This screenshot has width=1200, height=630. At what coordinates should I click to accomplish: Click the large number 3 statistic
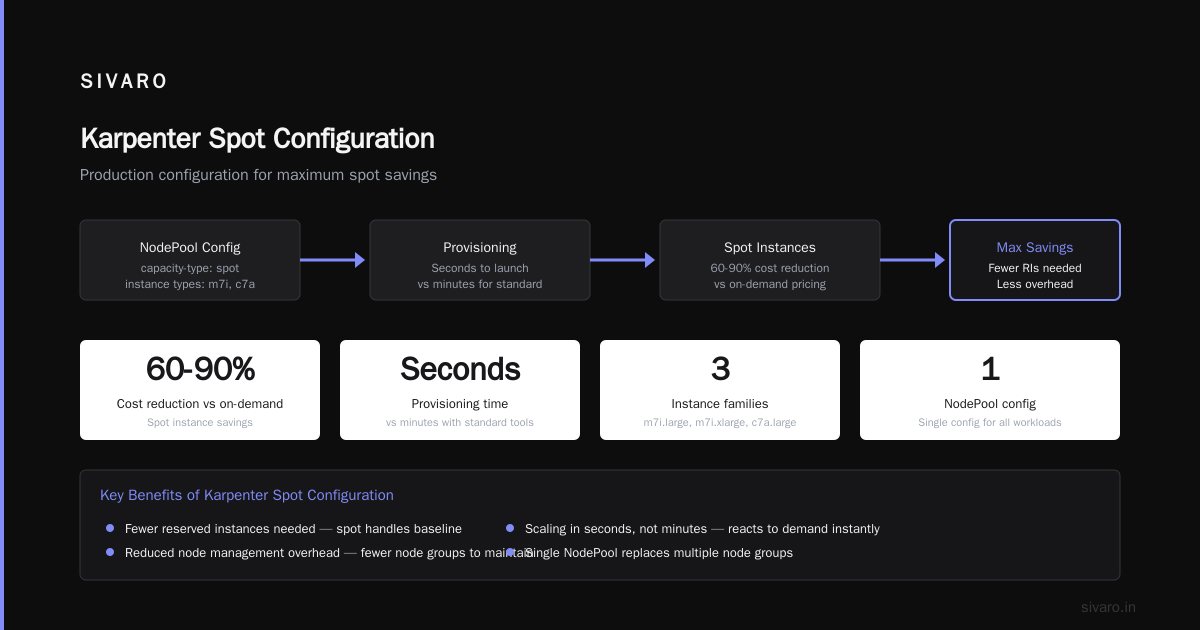[720, 369]
